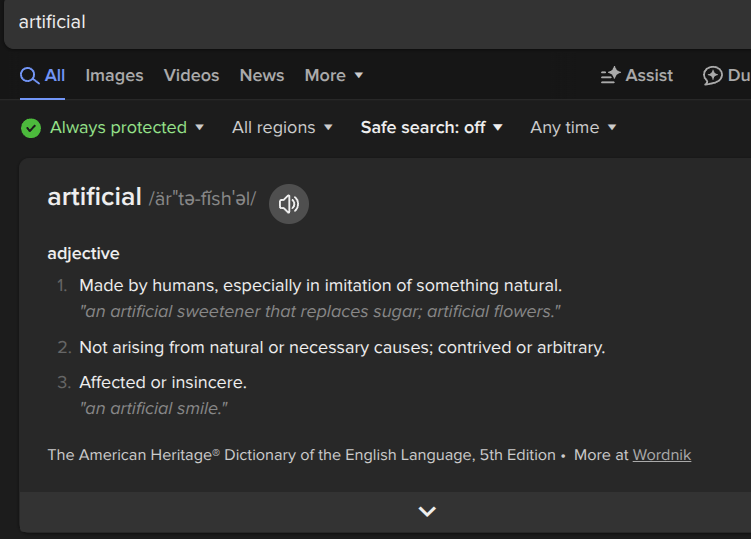
Task: Open the Safe search: off dropdown
Action: coord(432,128)
